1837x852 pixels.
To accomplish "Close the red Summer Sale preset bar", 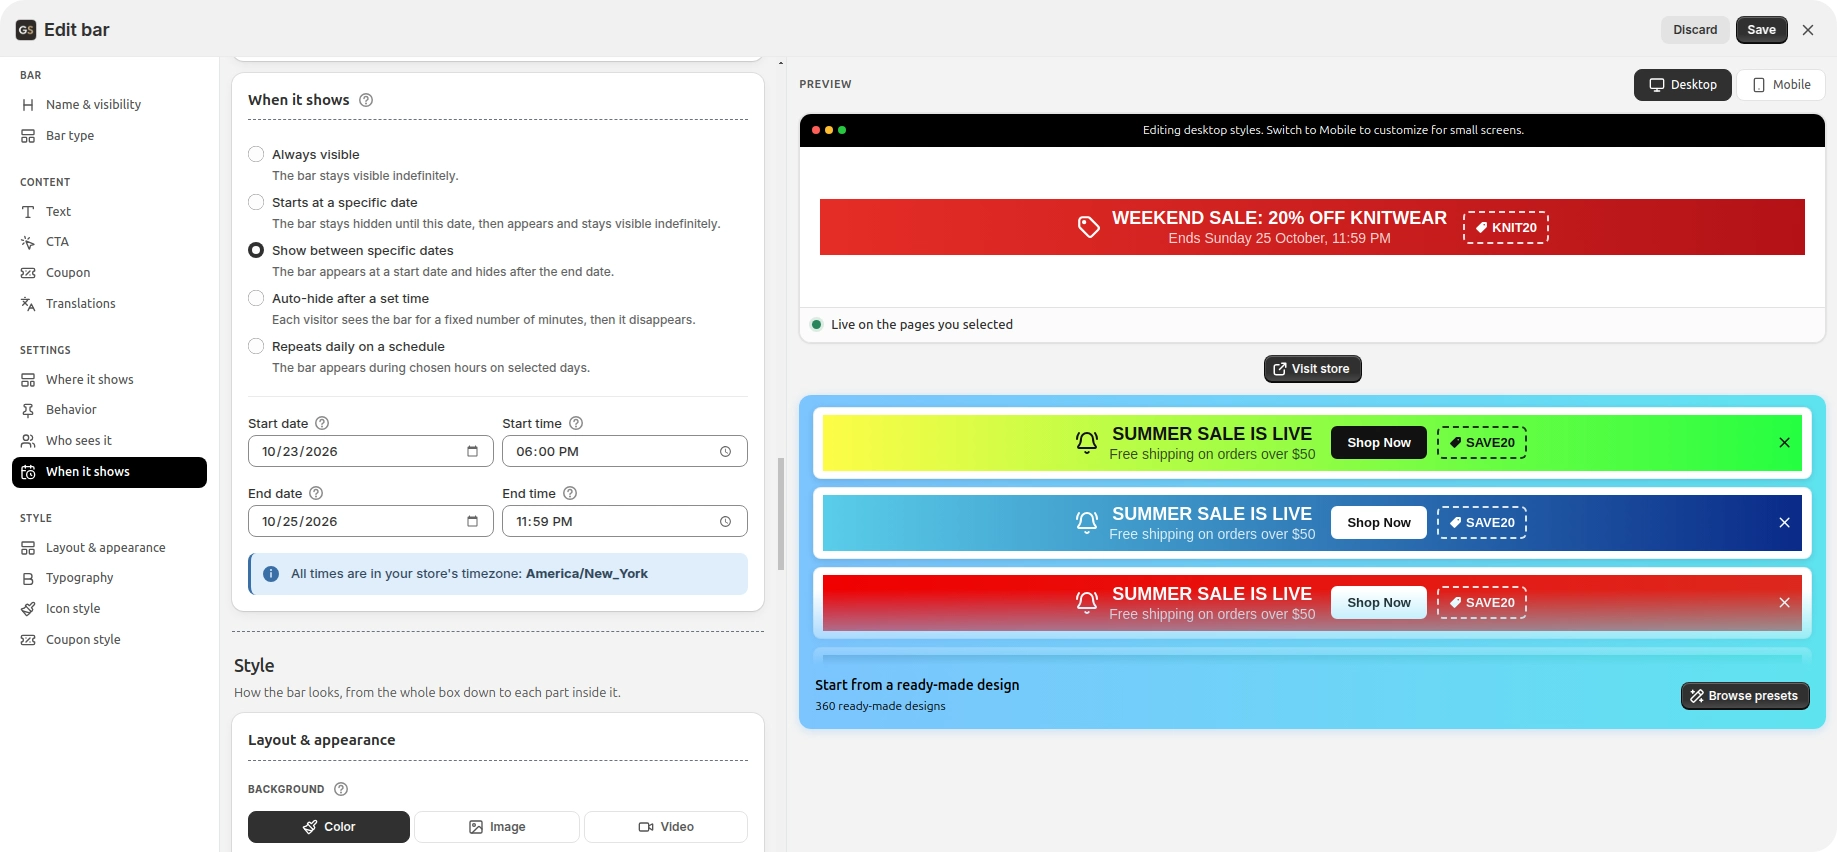I will tap(1784, 603).
